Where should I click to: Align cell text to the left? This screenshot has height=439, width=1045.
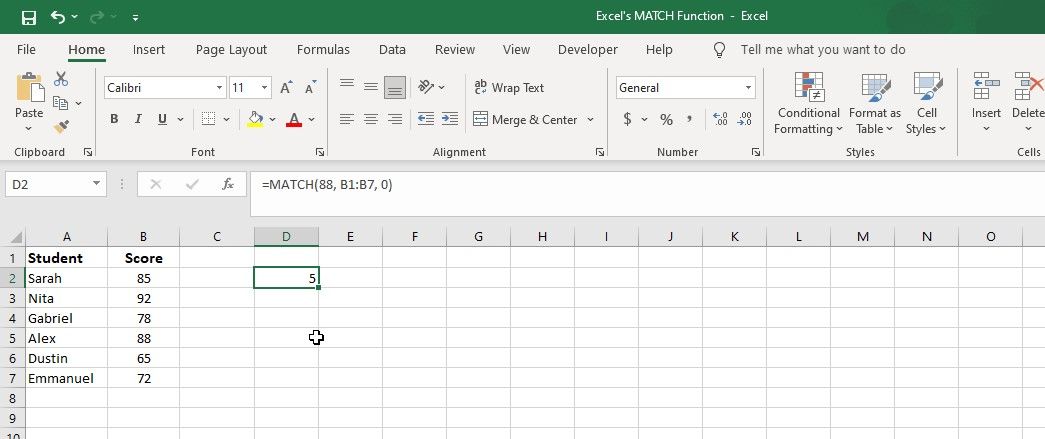click(347, 119)
